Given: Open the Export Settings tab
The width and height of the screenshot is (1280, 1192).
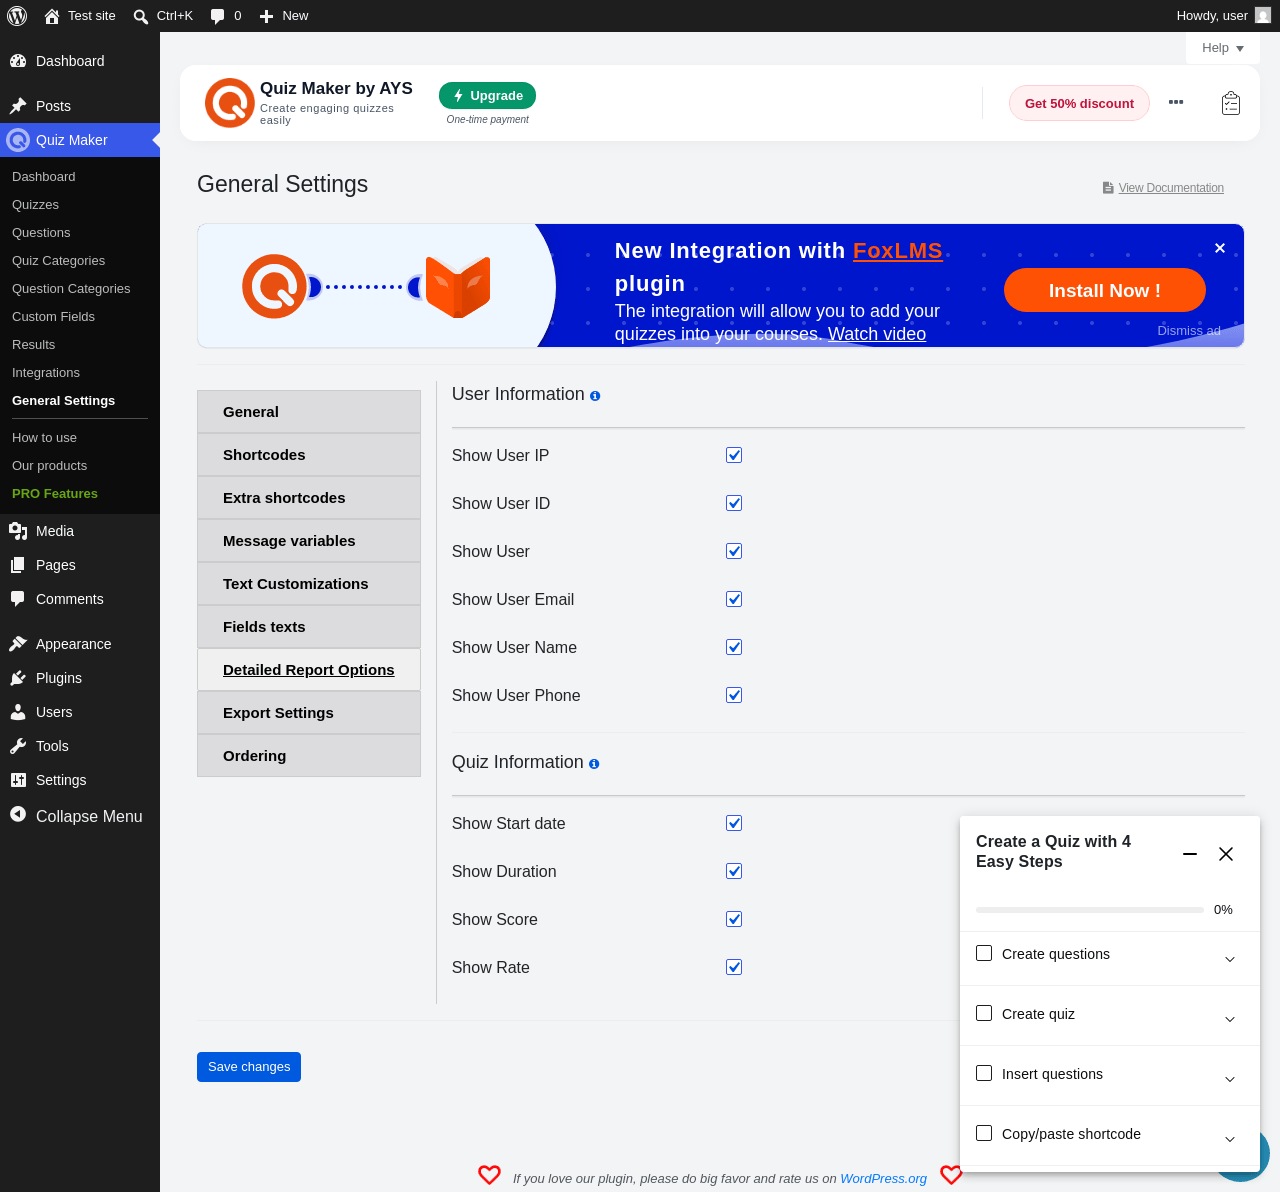Looking at the screenshot, I should [309, 713].
